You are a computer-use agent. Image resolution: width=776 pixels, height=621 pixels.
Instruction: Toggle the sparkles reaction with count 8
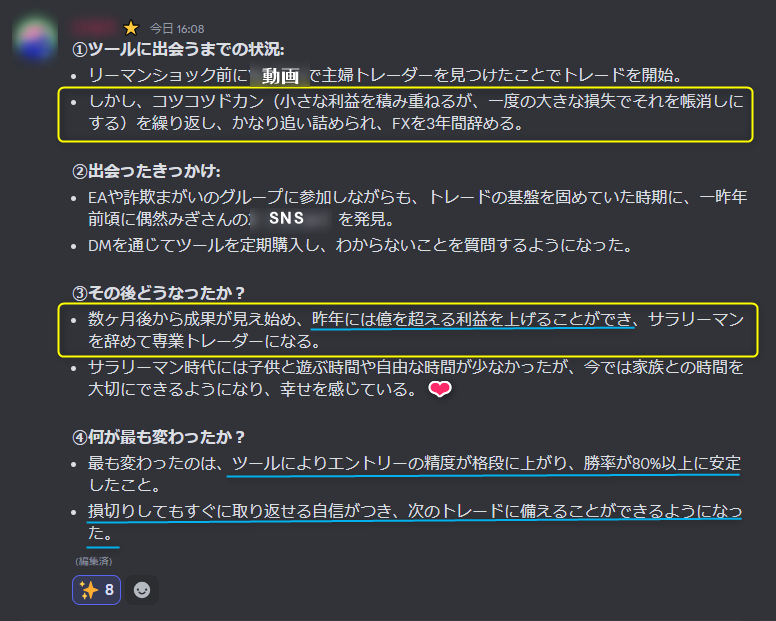coord(97,590)
